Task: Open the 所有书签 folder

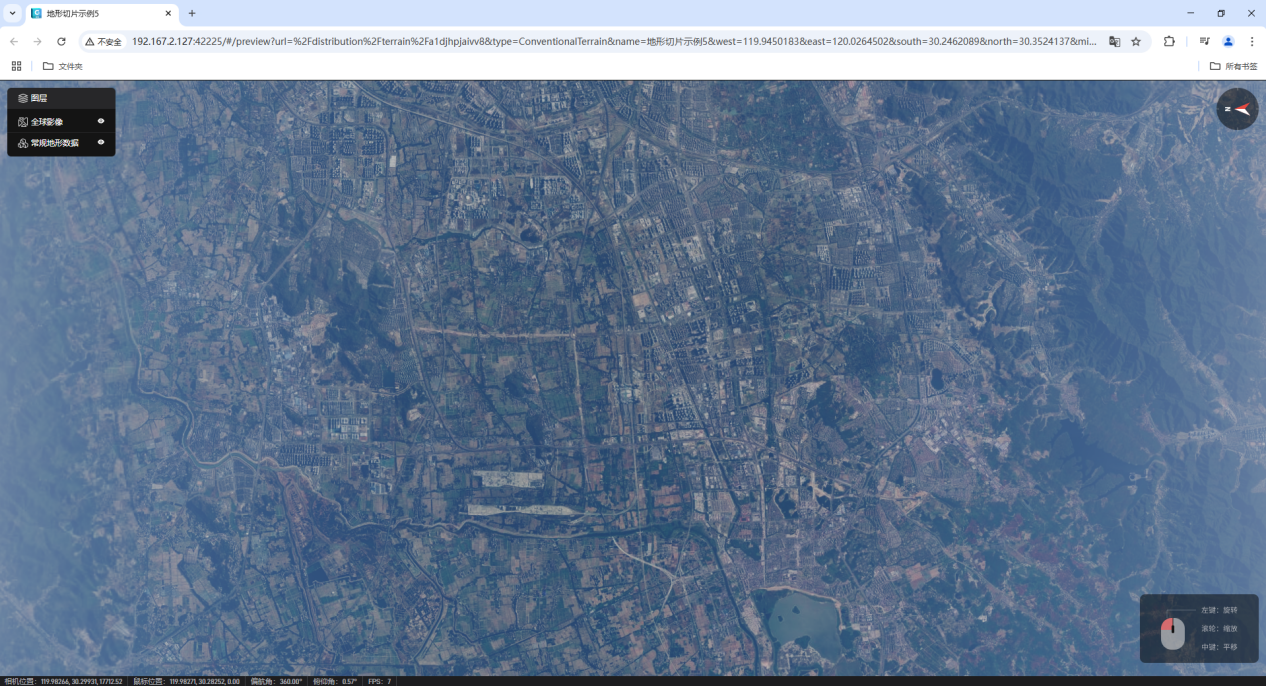Action: pyautogui.click(x=1233, y=66)
